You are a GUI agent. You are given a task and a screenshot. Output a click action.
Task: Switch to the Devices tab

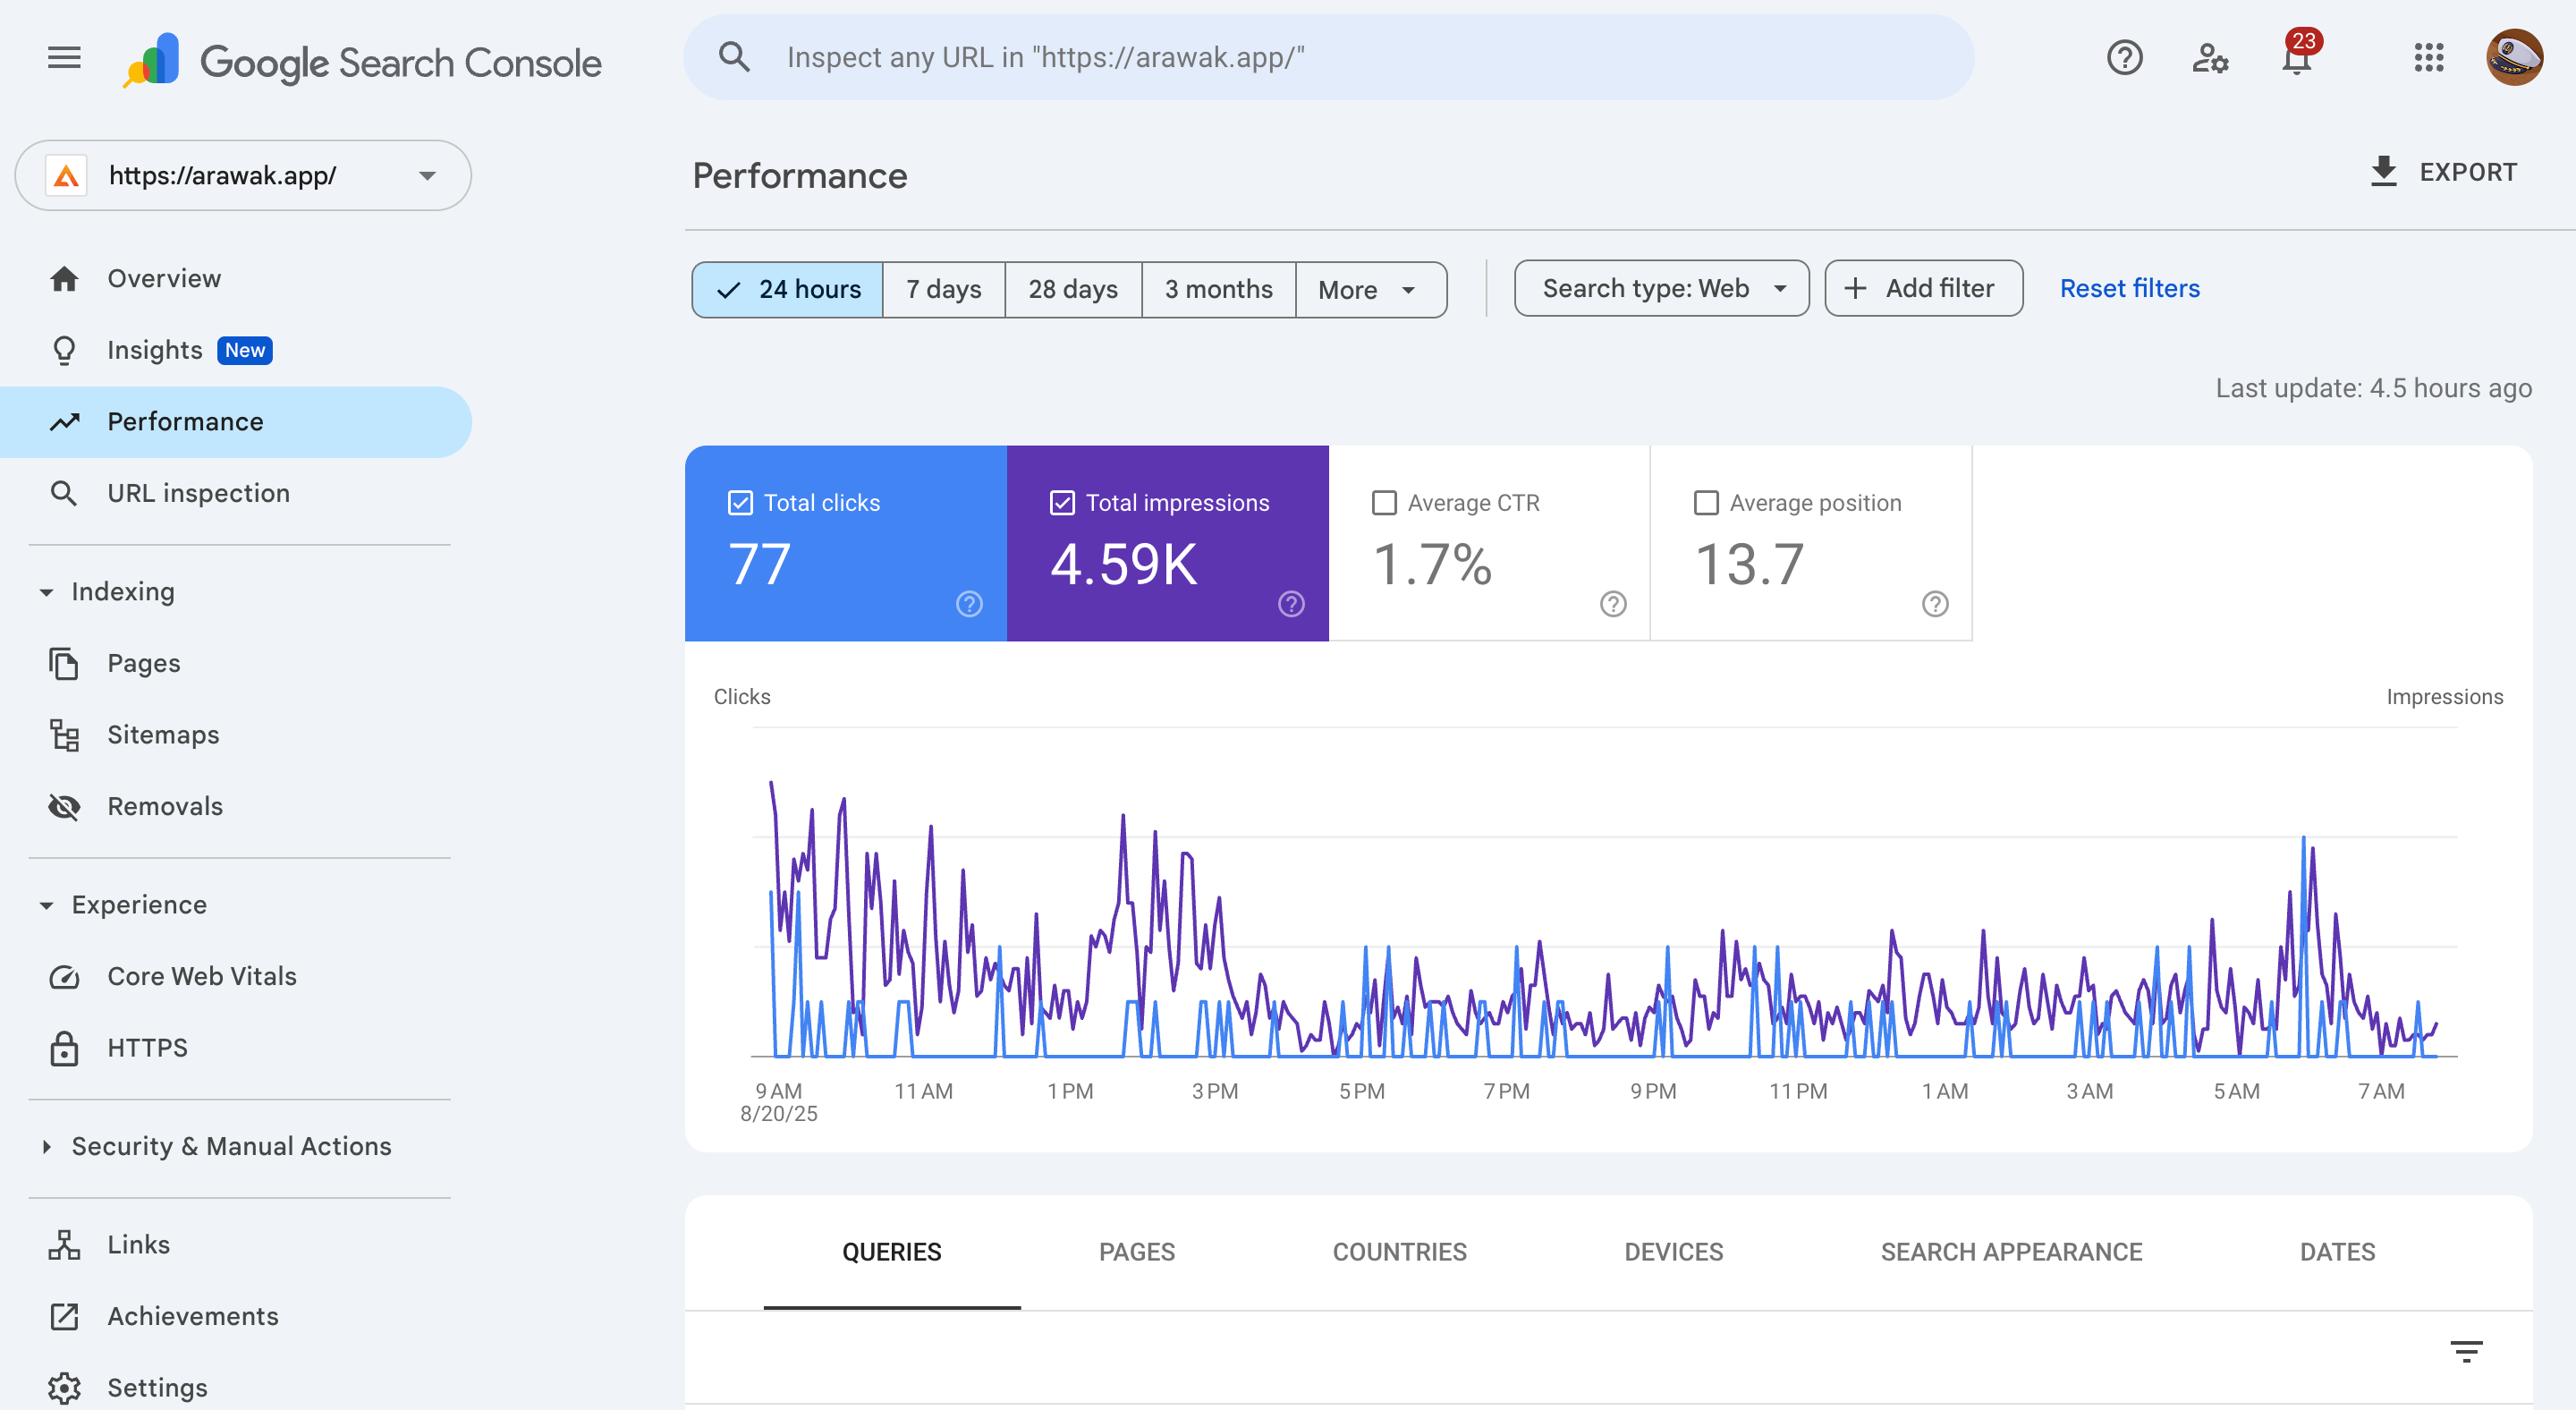click(1673, 1252)
